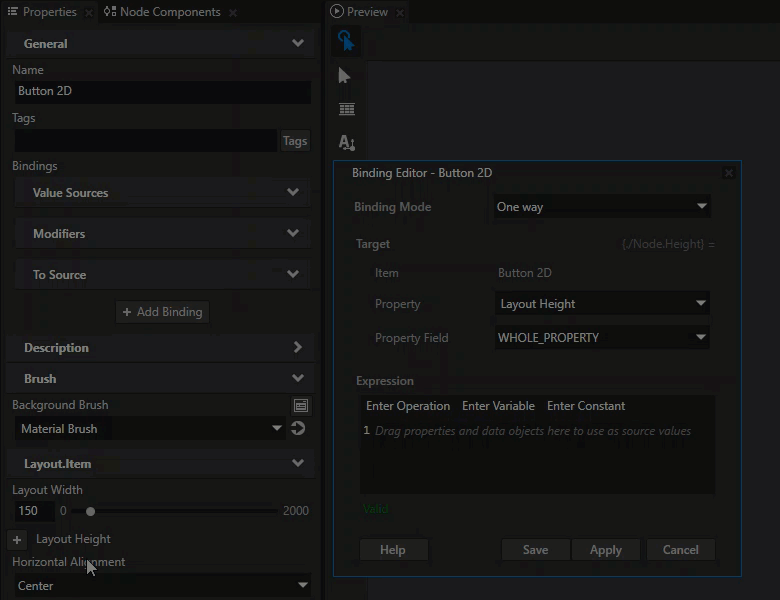Click the Background Brush binding icon
Viewport: 780px width, 600px height.
click(301, 405)
